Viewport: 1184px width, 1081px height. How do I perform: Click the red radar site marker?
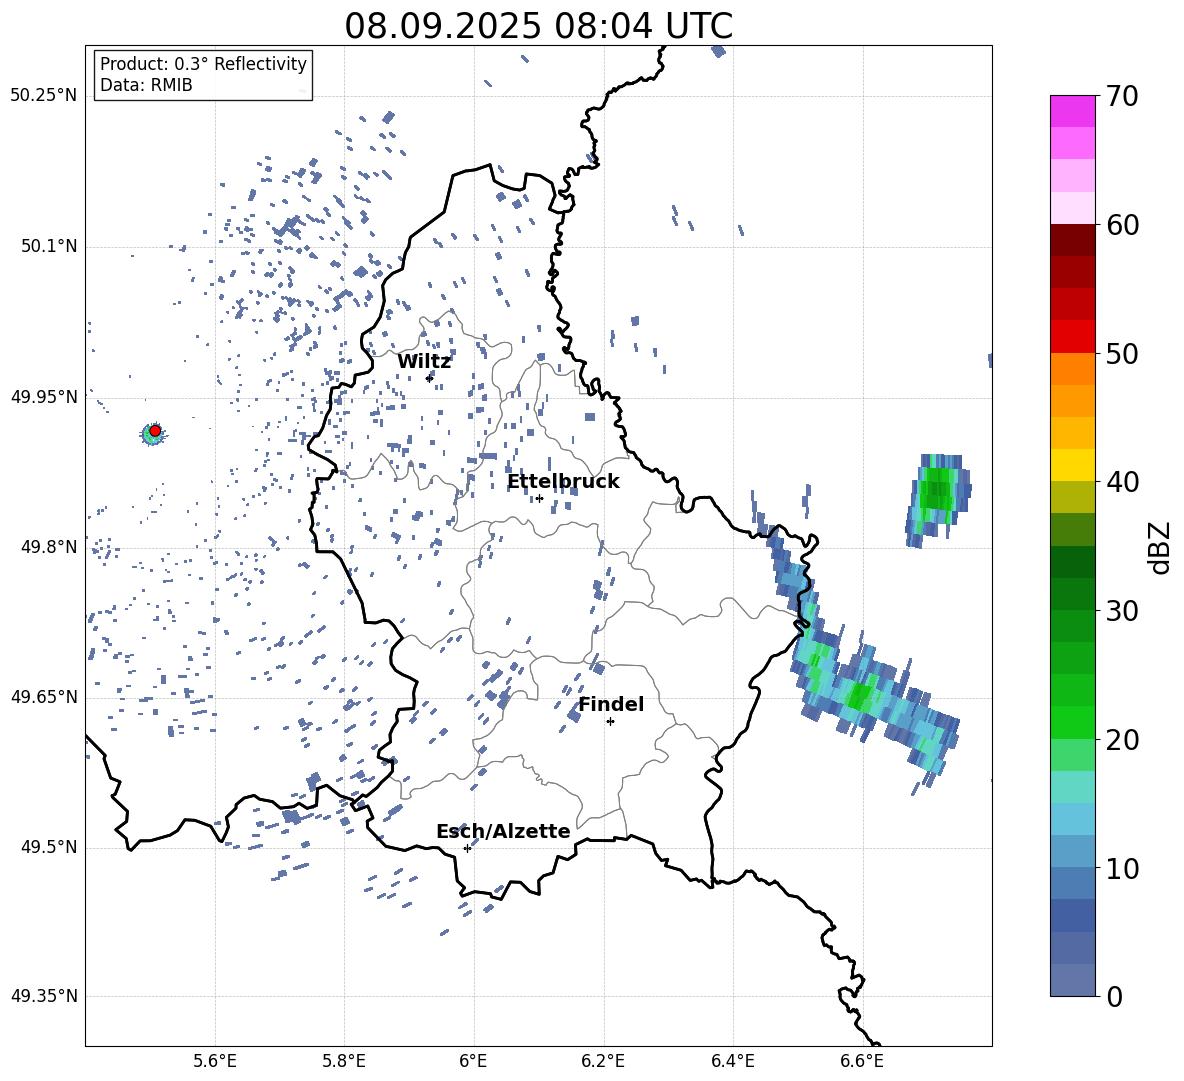click(155, 430)
